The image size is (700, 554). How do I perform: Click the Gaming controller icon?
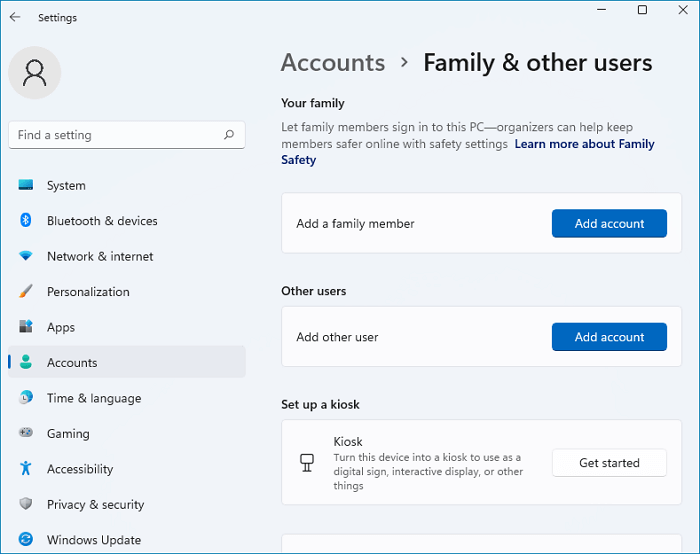(26, 434)
